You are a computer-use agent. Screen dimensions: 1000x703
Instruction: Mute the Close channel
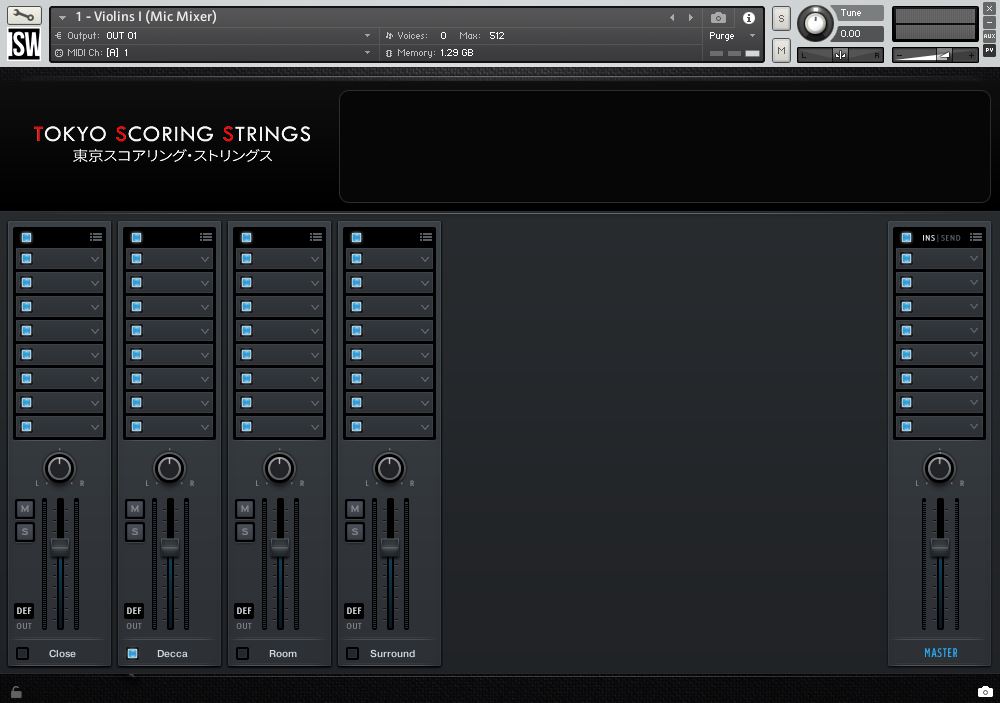[25, 508]
